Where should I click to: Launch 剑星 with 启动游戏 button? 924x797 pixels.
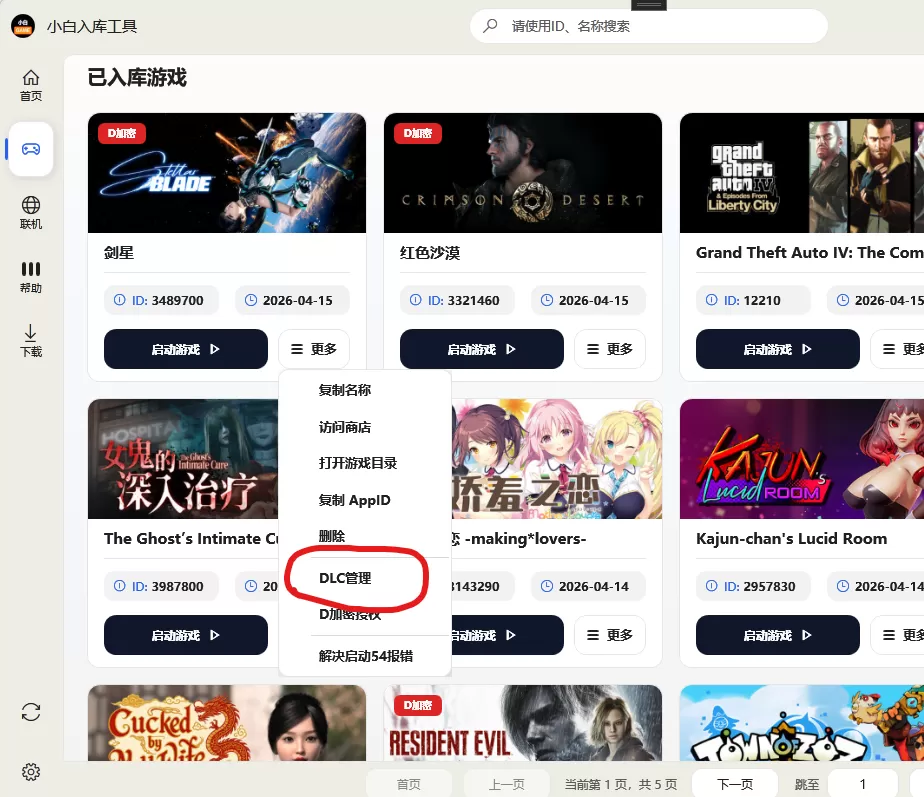tap(186, 349)
